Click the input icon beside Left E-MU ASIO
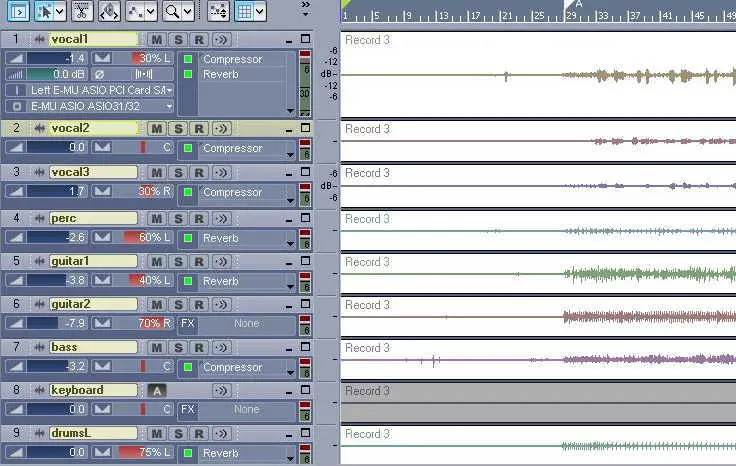 pyautogui.click(x=17, y=90)
